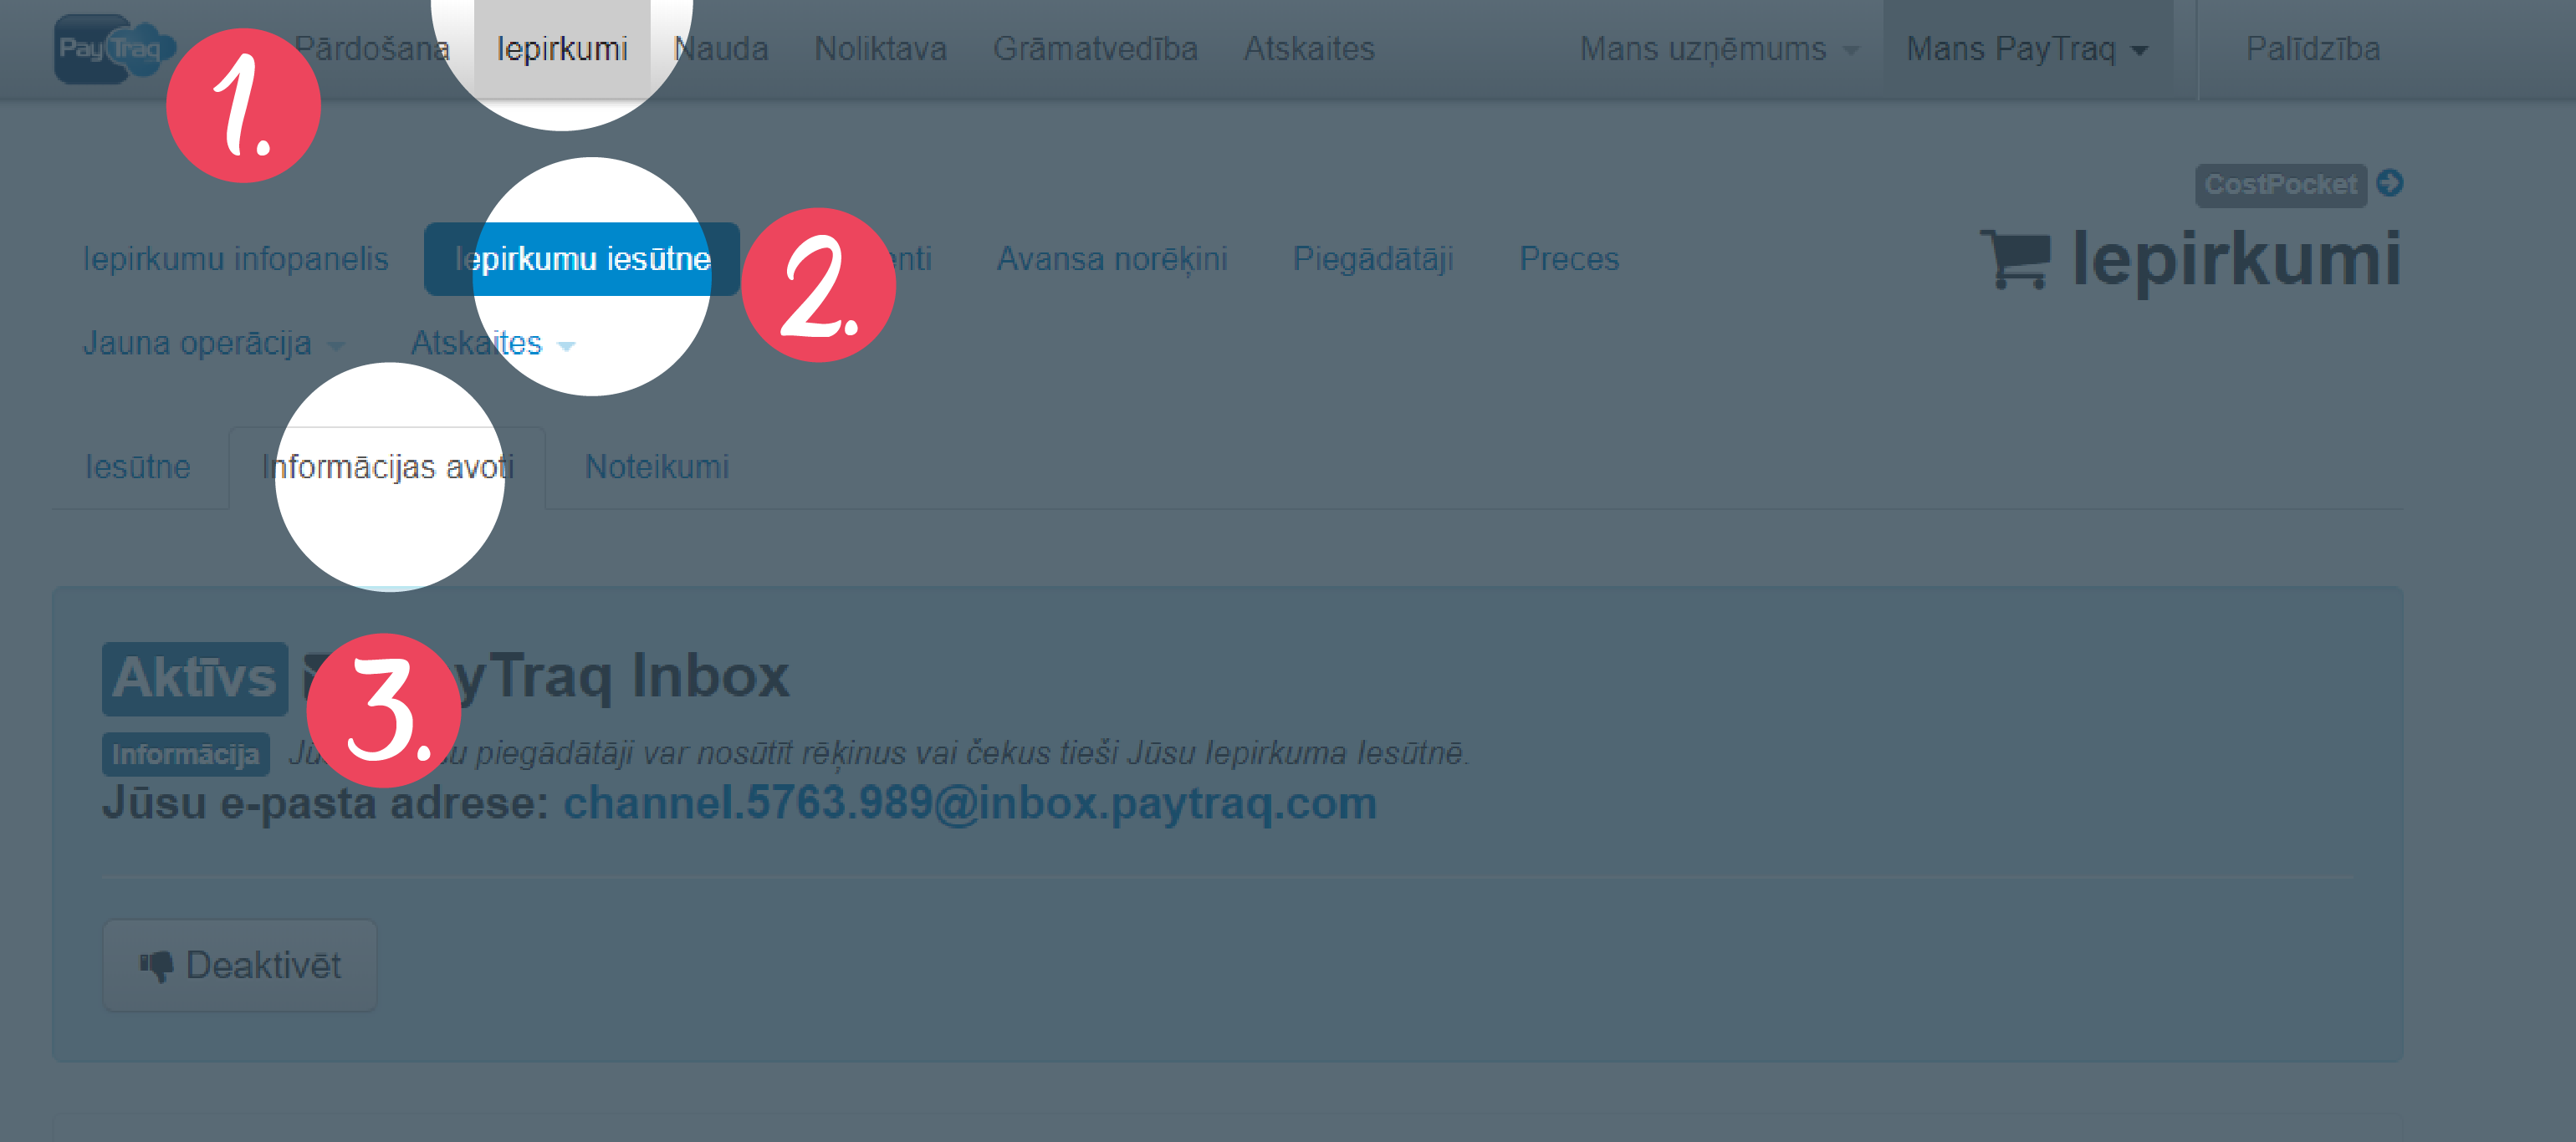The width and height of the screenshot is (2576, 1142).
Task: Click the Deaktivēt button
Action: tap(240, 966)
